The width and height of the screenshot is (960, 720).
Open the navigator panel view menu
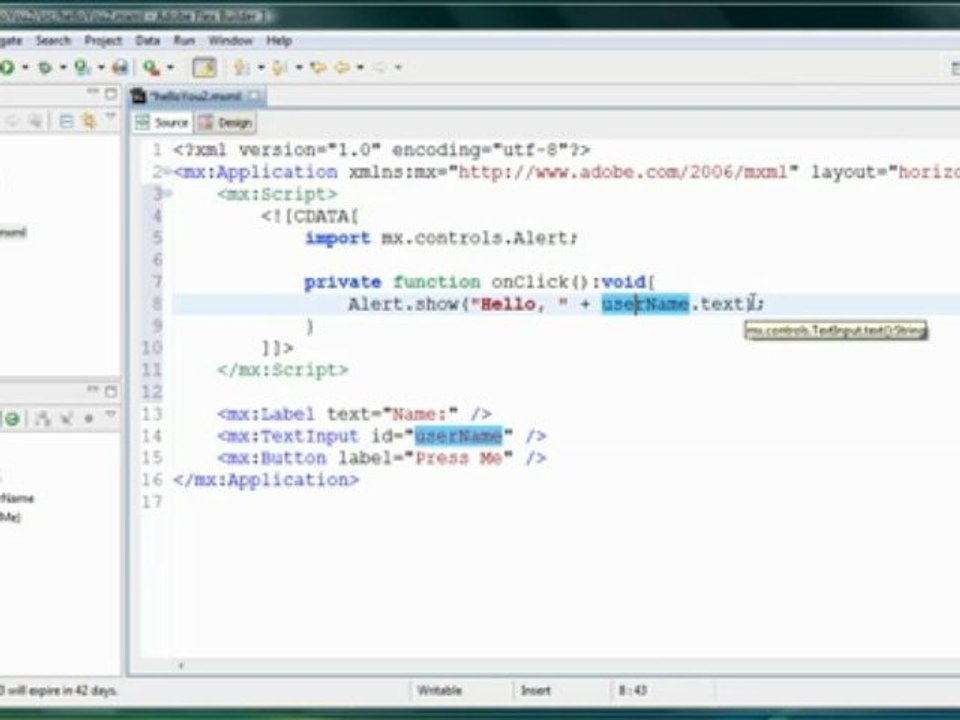pyautogui.click(x=110, y=116)
